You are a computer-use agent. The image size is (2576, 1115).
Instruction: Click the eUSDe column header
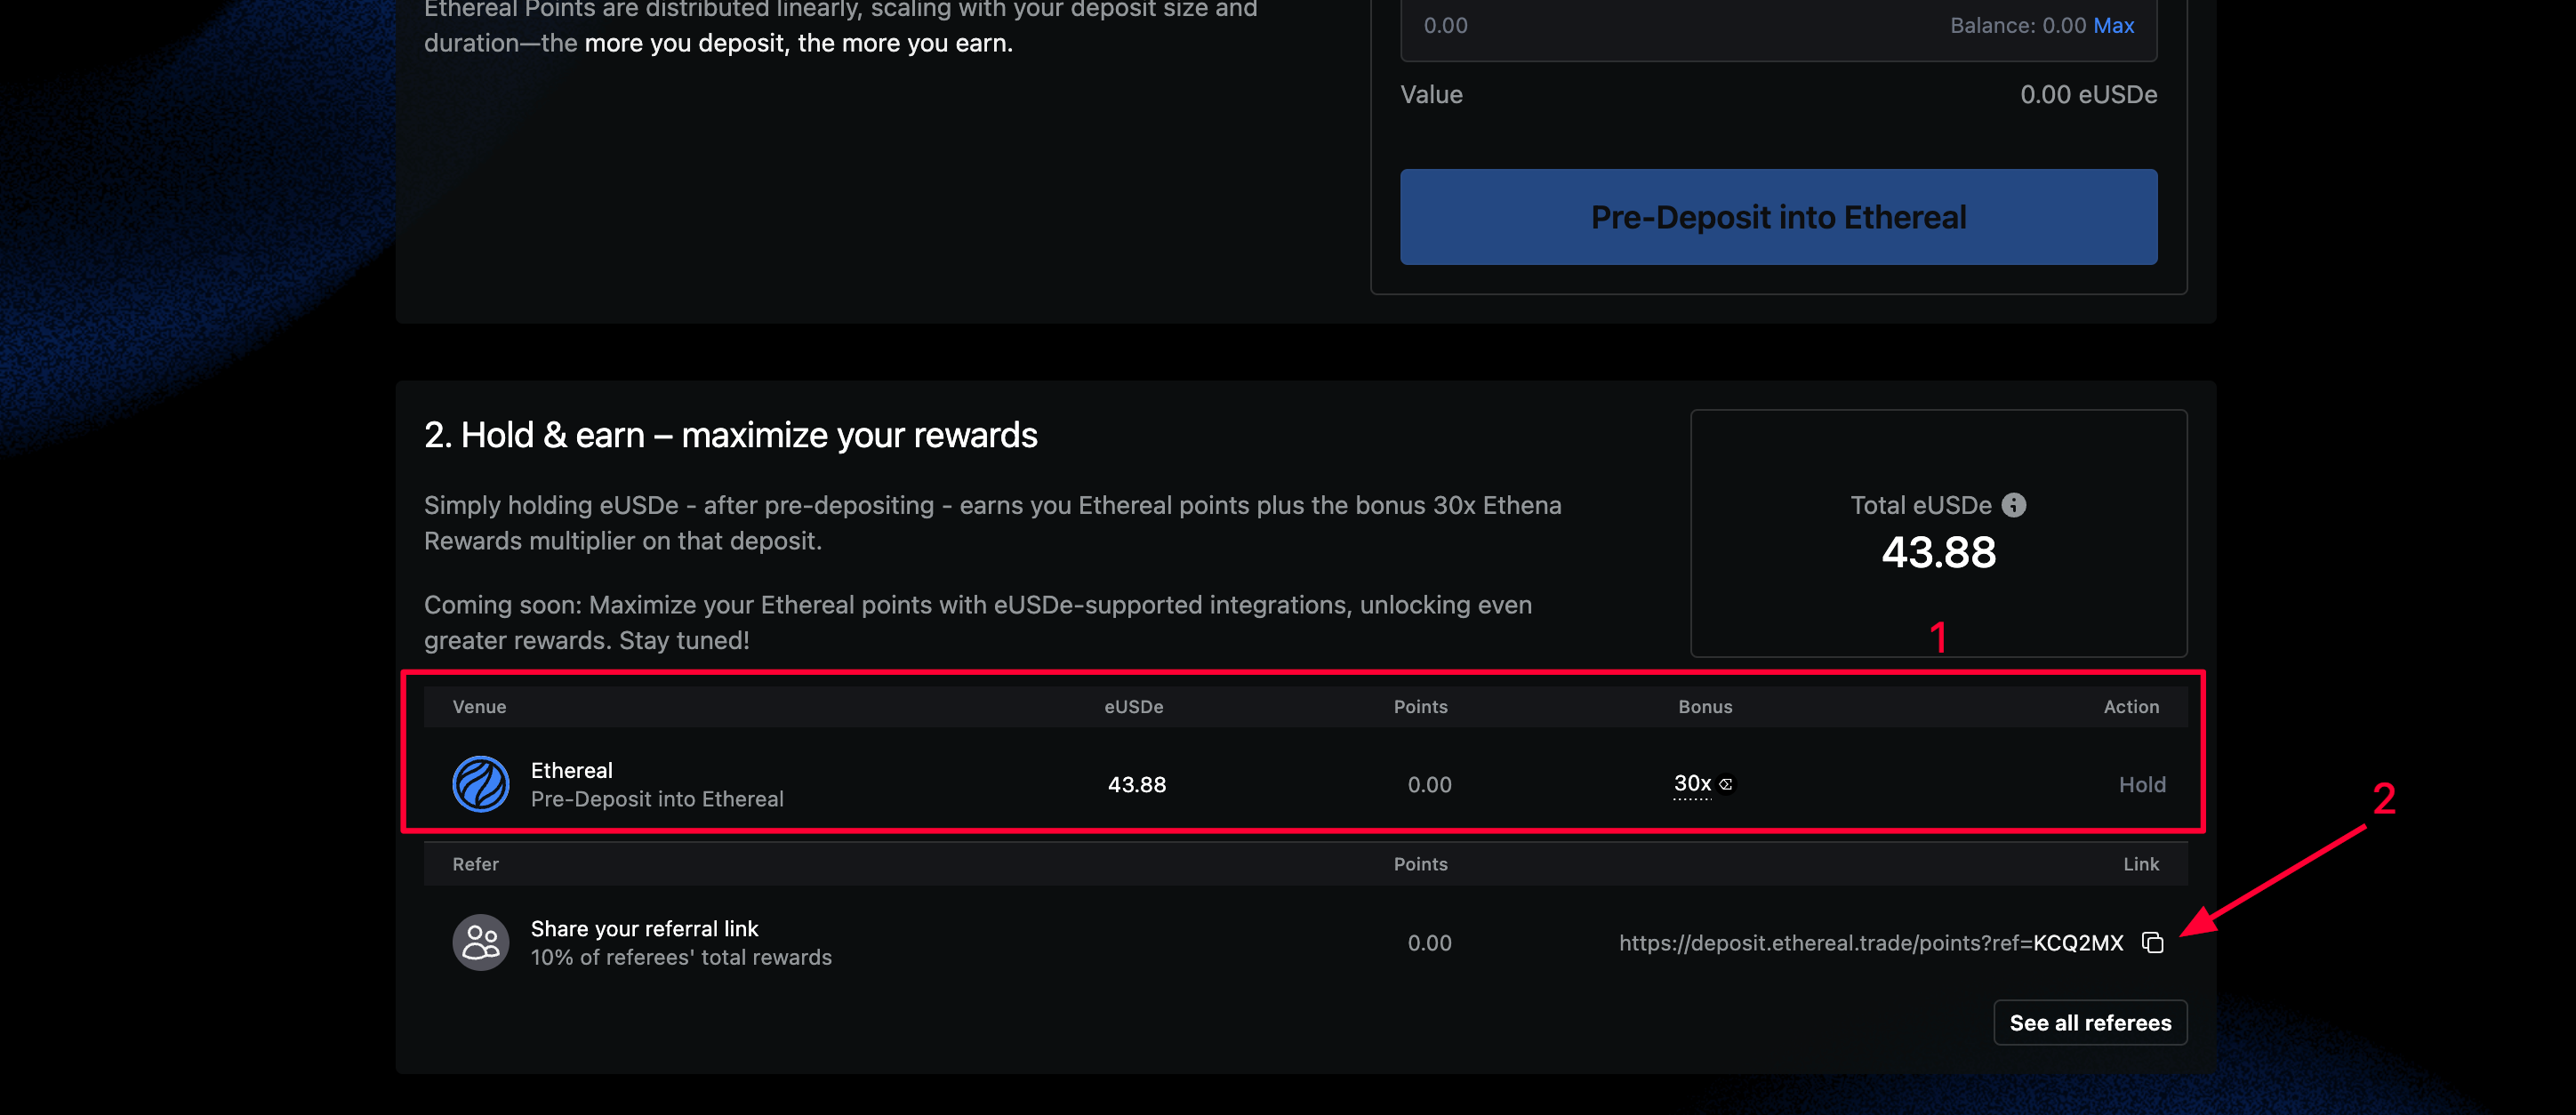pos(1133,706)
